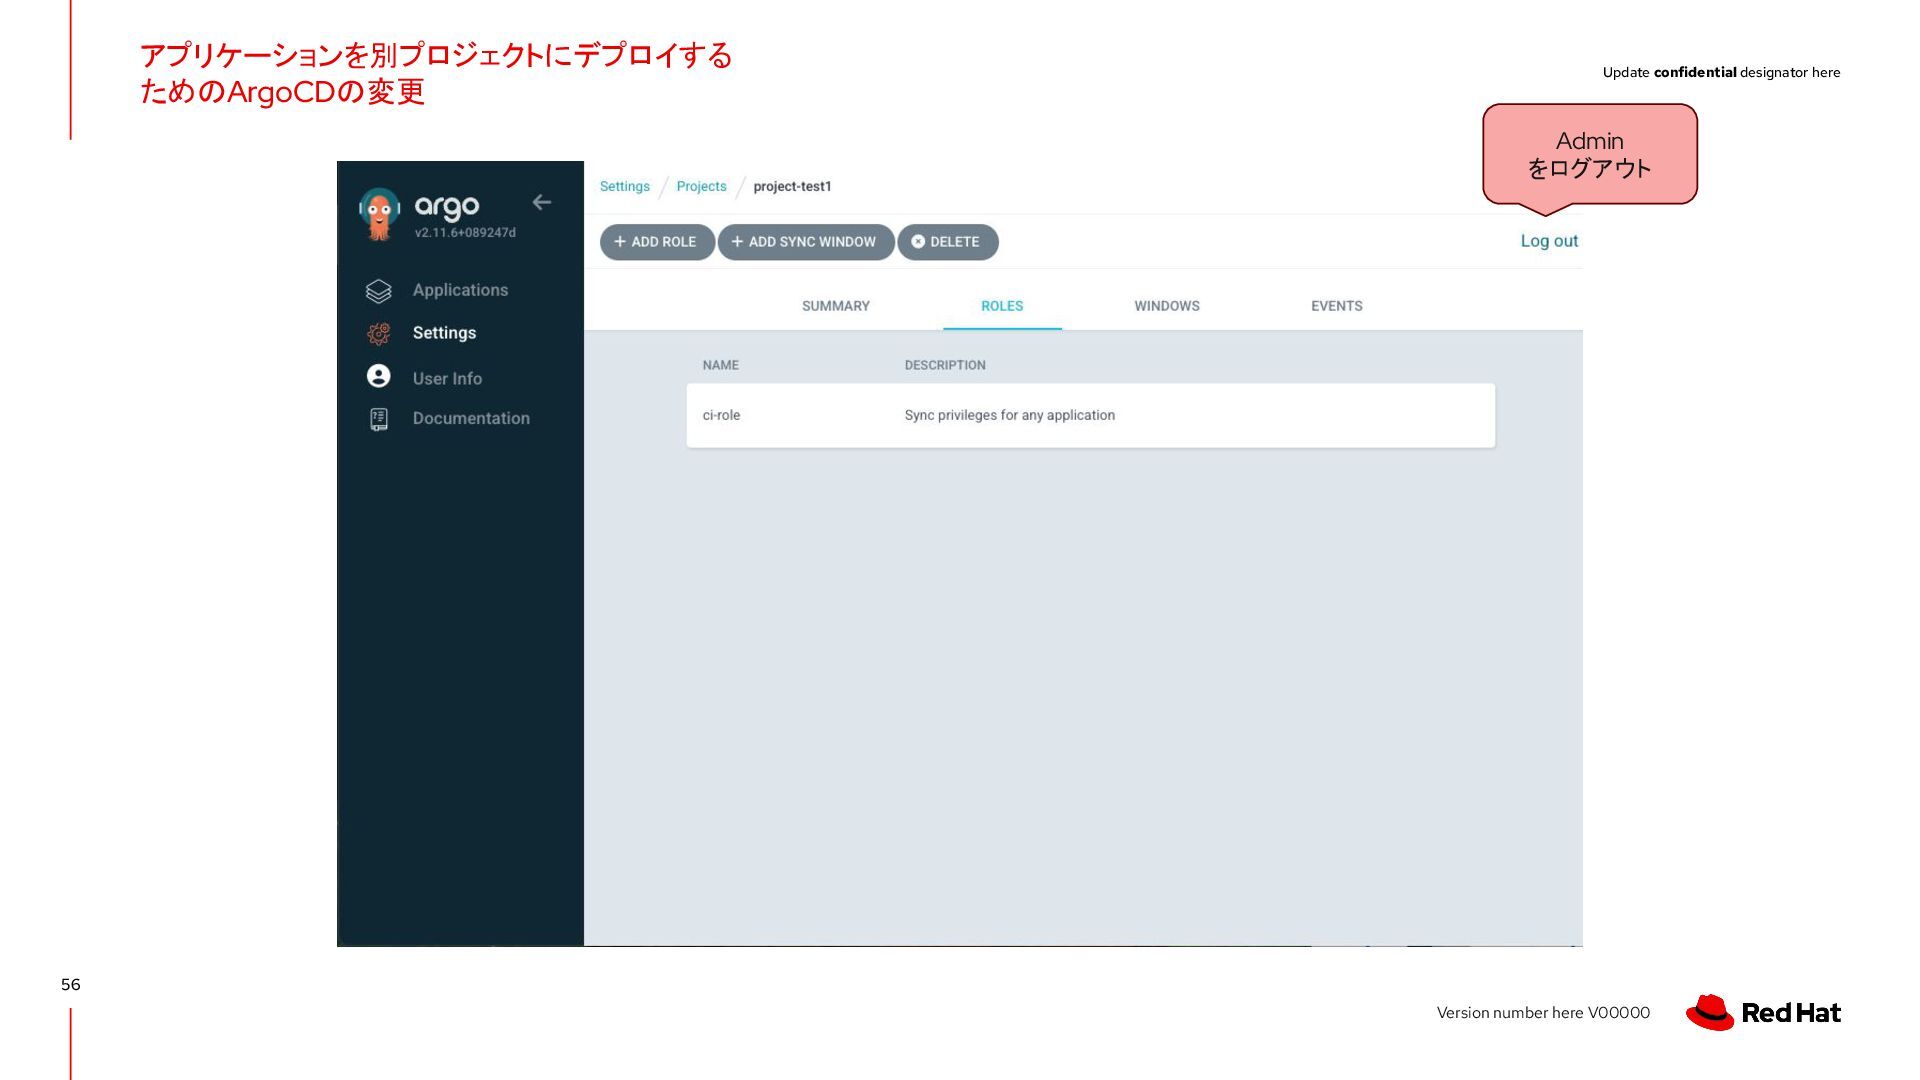1920x1080 pixels.
Task: Click the NAME column header
Action: pyautogui.click(x=721, y=365)
